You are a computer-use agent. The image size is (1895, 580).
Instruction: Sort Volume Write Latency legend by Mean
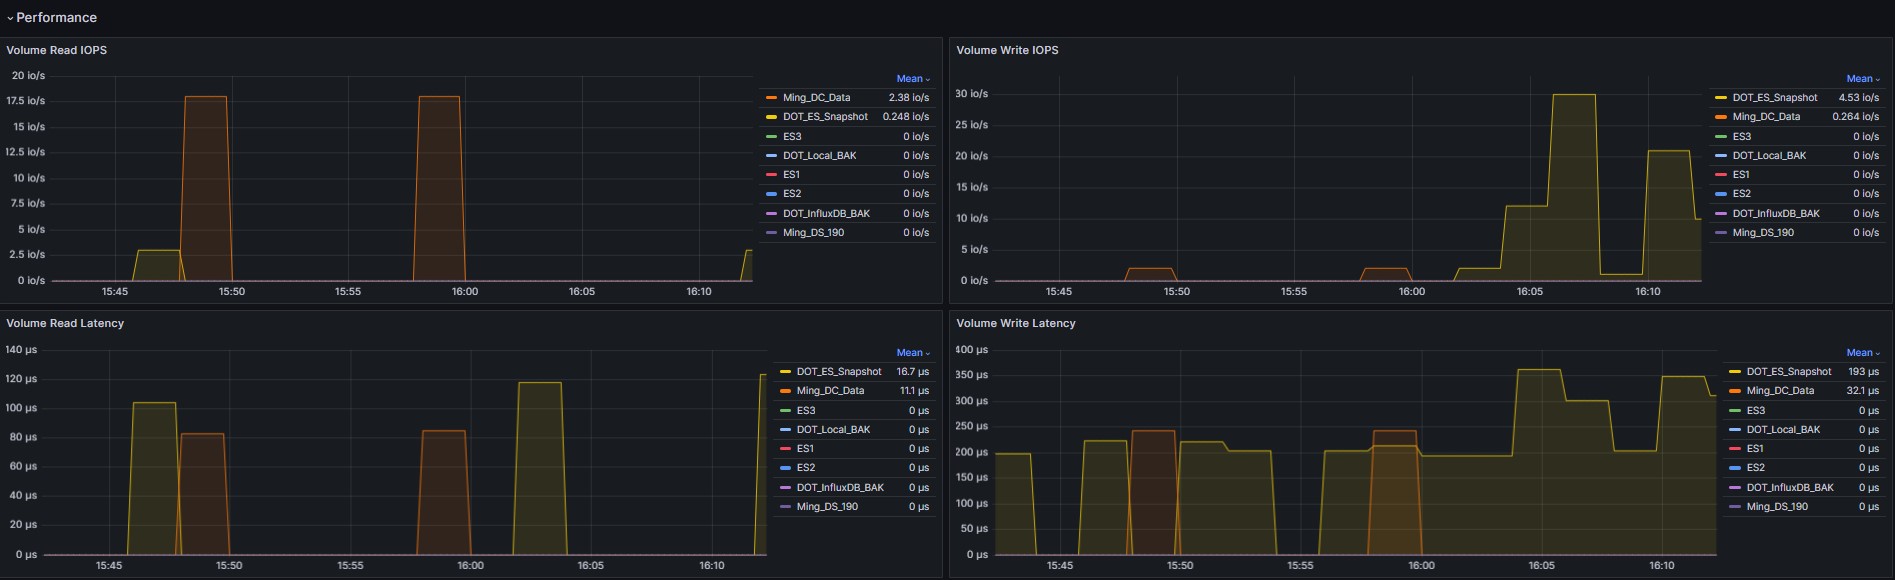[1863, 353]
